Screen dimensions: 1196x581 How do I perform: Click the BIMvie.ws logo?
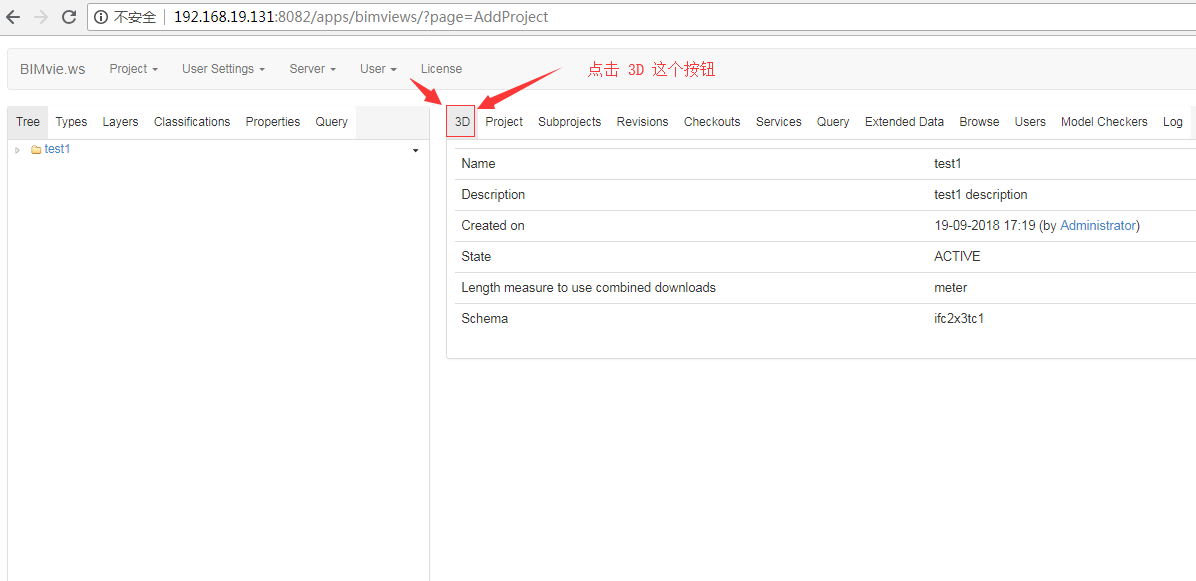[x=52, y=68]
